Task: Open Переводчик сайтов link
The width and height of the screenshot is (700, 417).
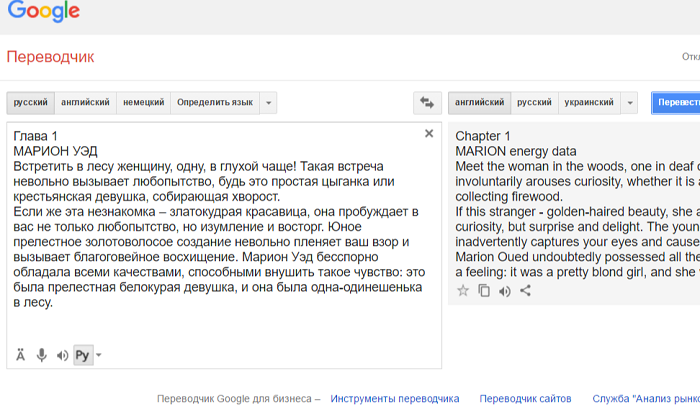Action: (525, 399)
